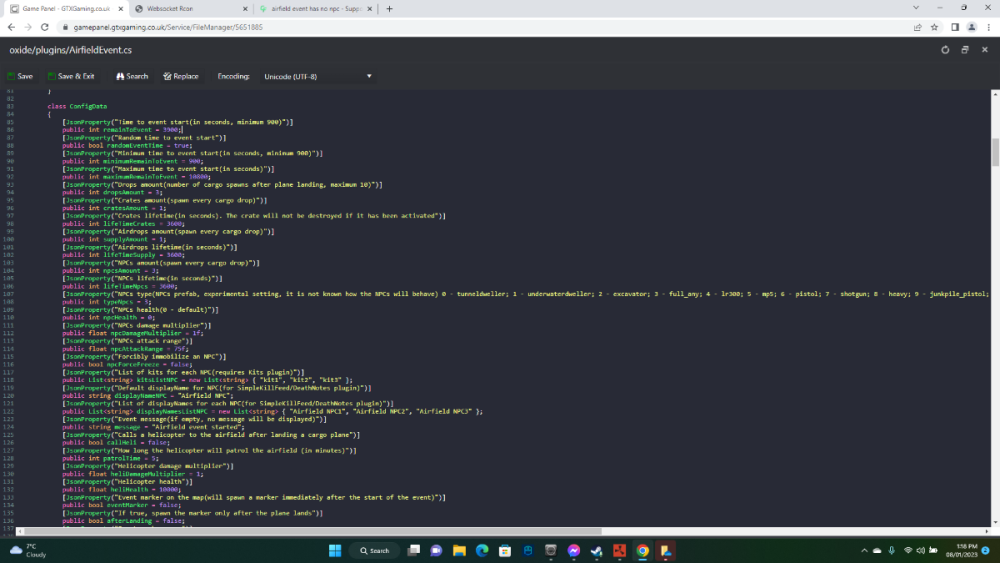Click the file path oxide/plugins/AirfieldEvent.cs
The width and height of the screenshot is (1000, 563).
coord(71,50)
